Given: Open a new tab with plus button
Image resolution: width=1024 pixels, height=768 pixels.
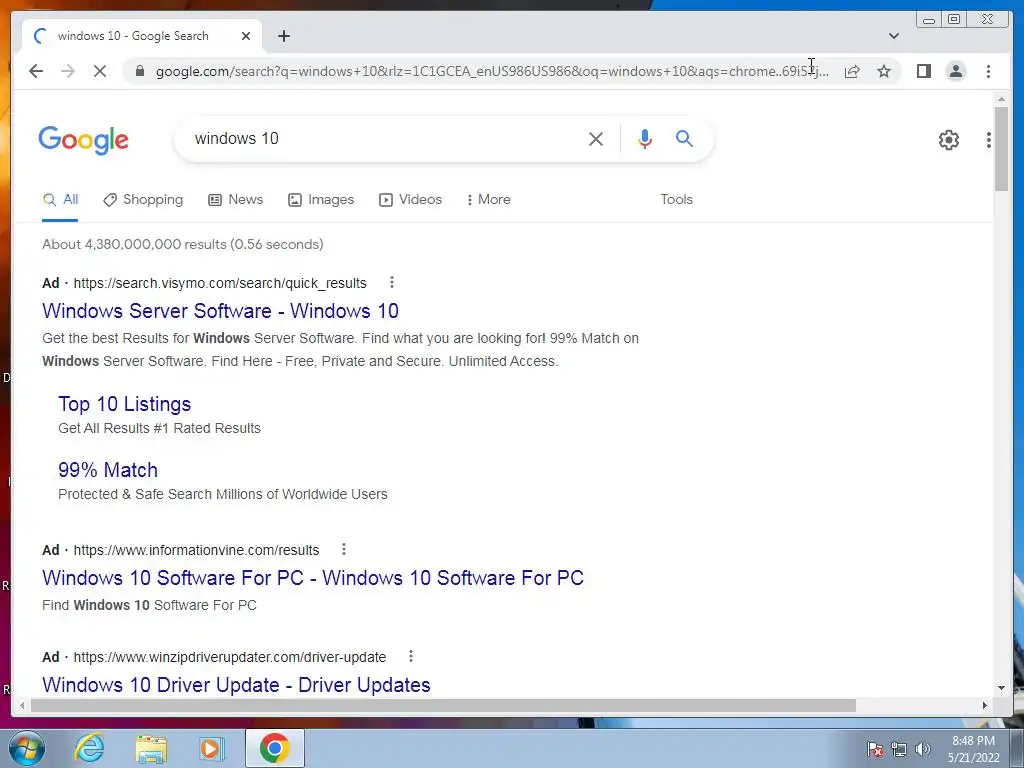Looking at the screenshot, I should point(283,36).
